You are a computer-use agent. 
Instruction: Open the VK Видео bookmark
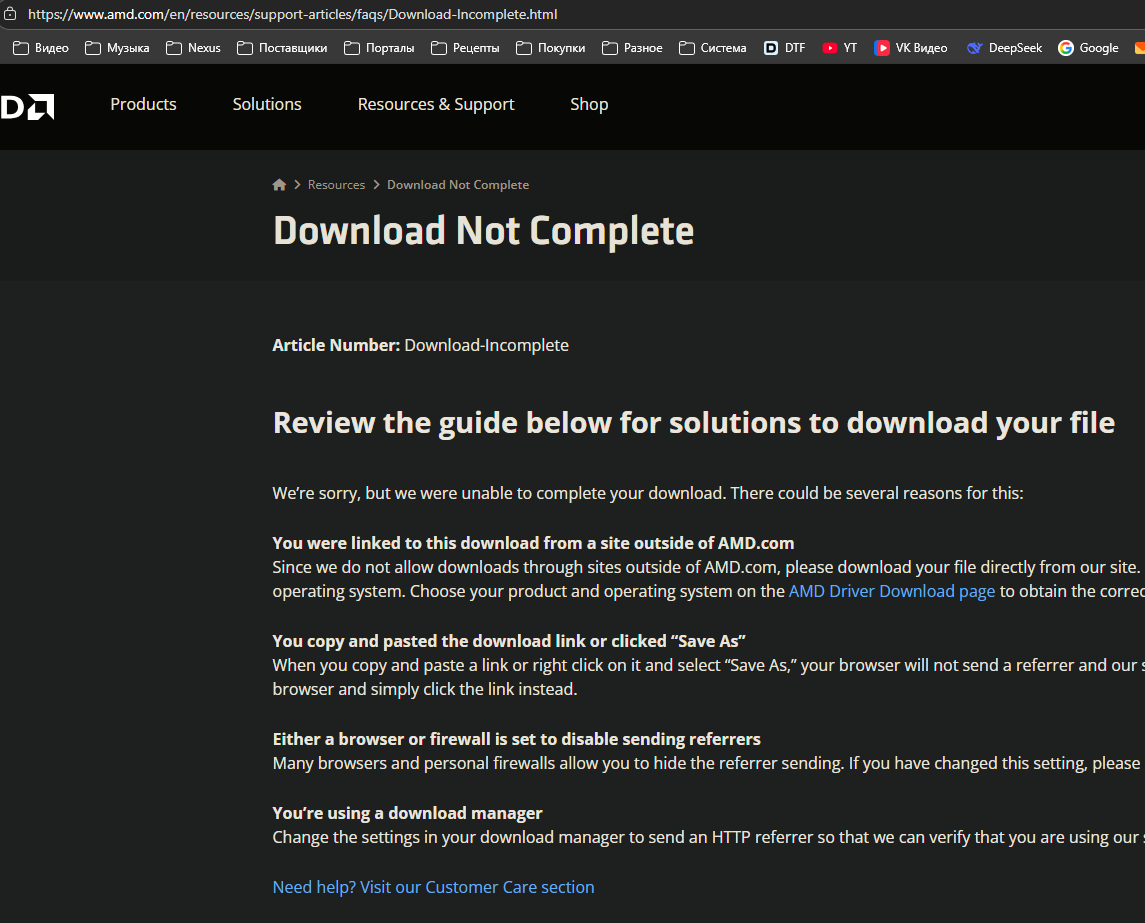(x=911, y=48)
